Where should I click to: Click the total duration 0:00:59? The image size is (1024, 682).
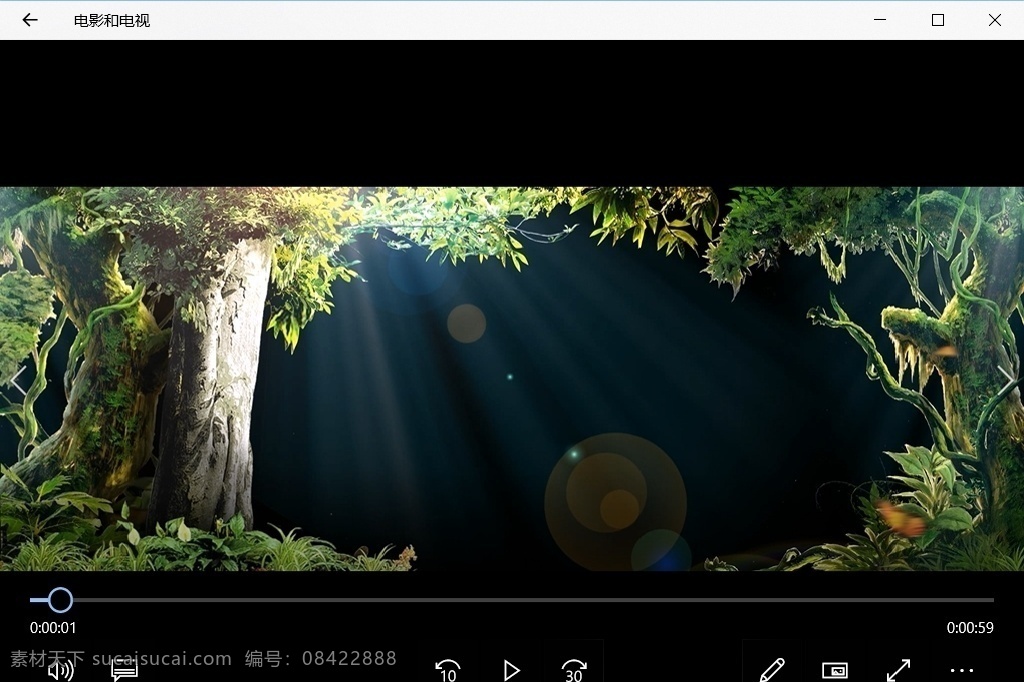click(970, 628)
